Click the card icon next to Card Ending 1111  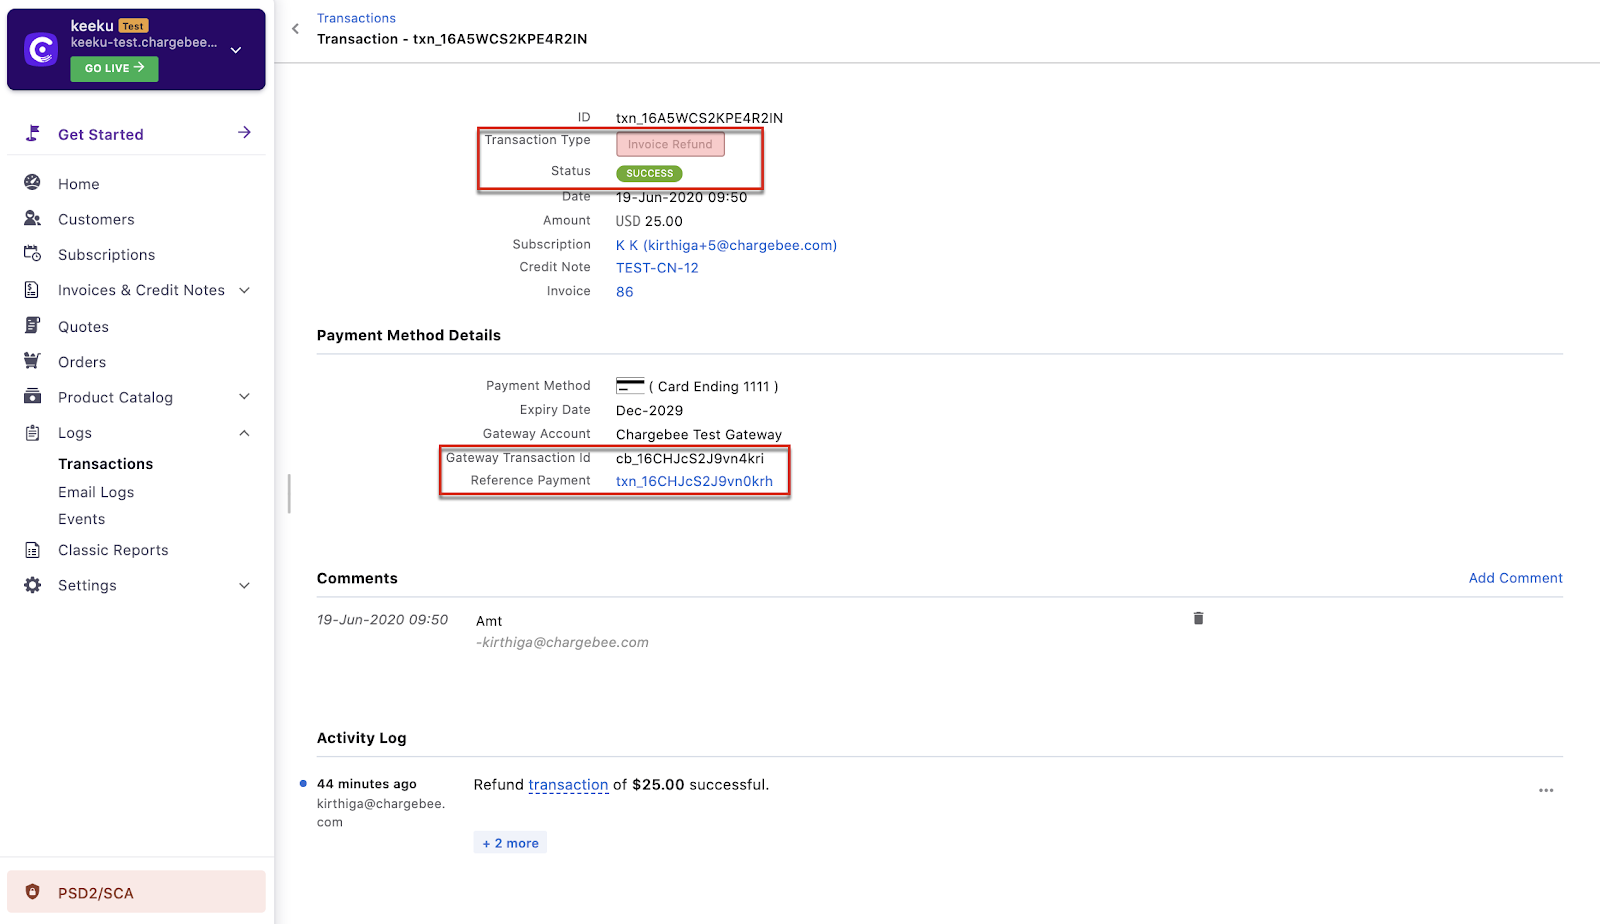point(630,386)
